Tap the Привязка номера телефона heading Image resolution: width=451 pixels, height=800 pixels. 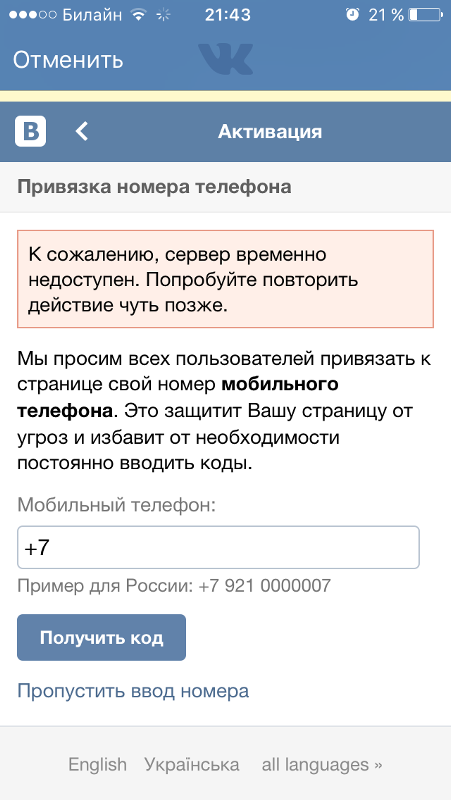point(154,187)
